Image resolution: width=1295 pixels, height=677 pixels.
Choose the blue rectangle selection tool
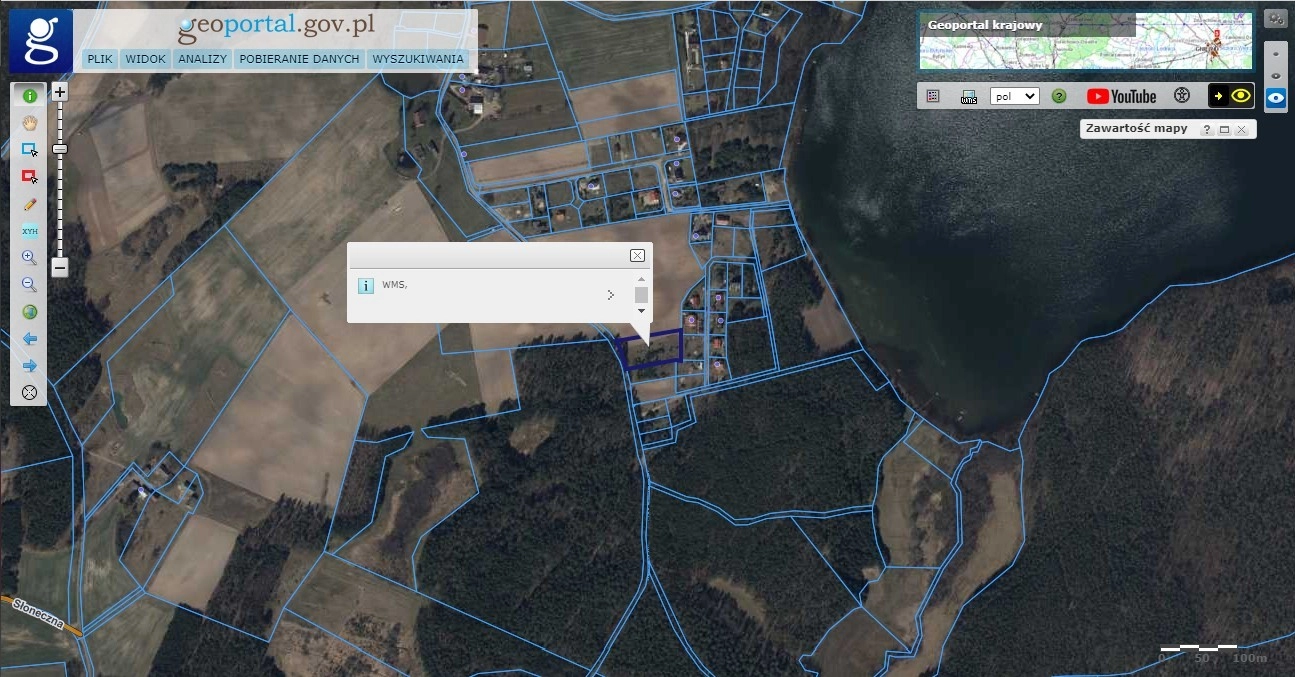tap(30, 150)
